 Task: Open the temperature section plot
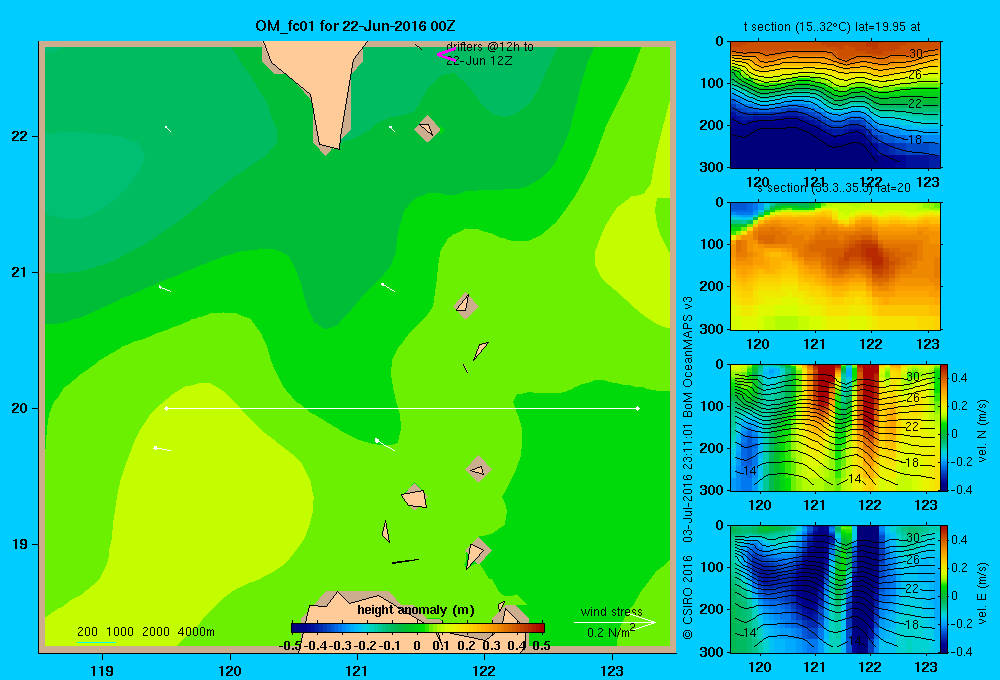[835, 105]
